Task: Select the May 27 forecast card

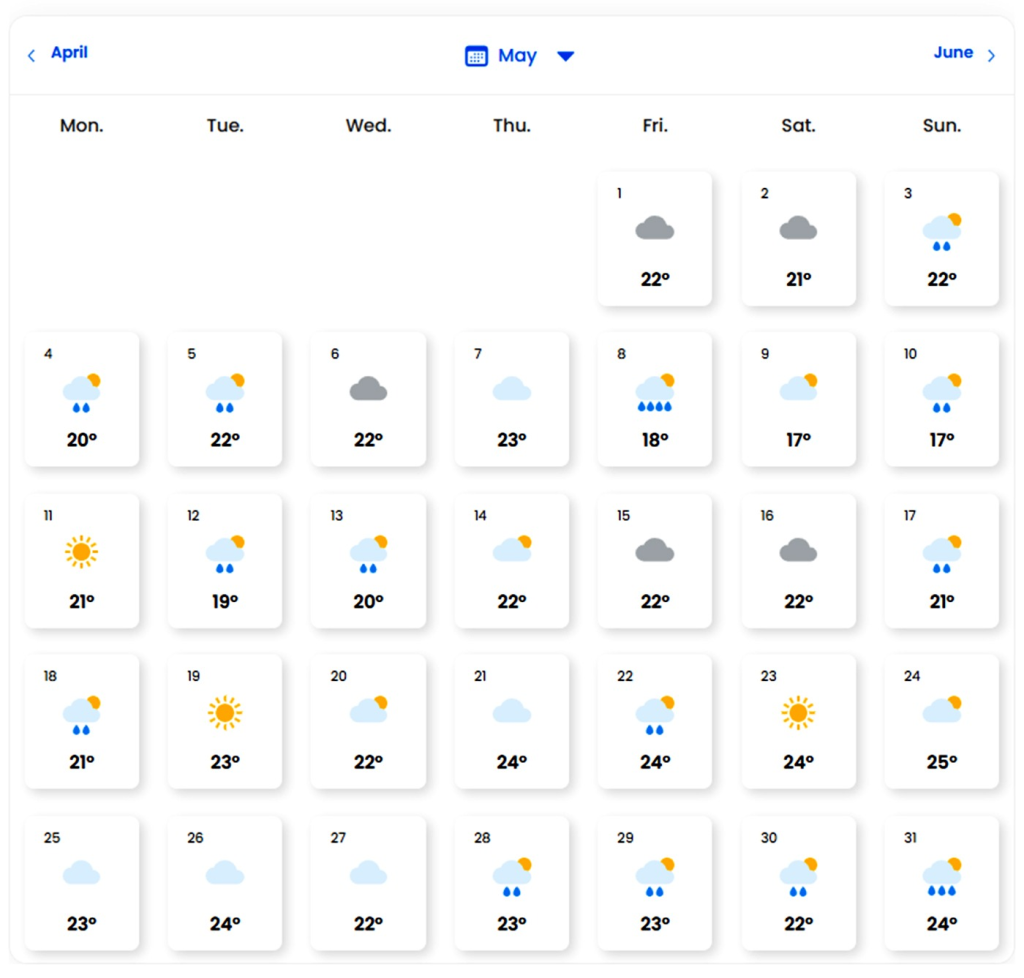Action: coord(368,882)
